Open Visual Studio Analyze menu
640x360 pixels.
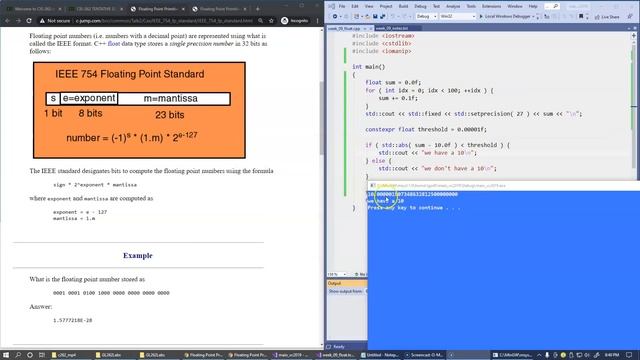(453, 6)
